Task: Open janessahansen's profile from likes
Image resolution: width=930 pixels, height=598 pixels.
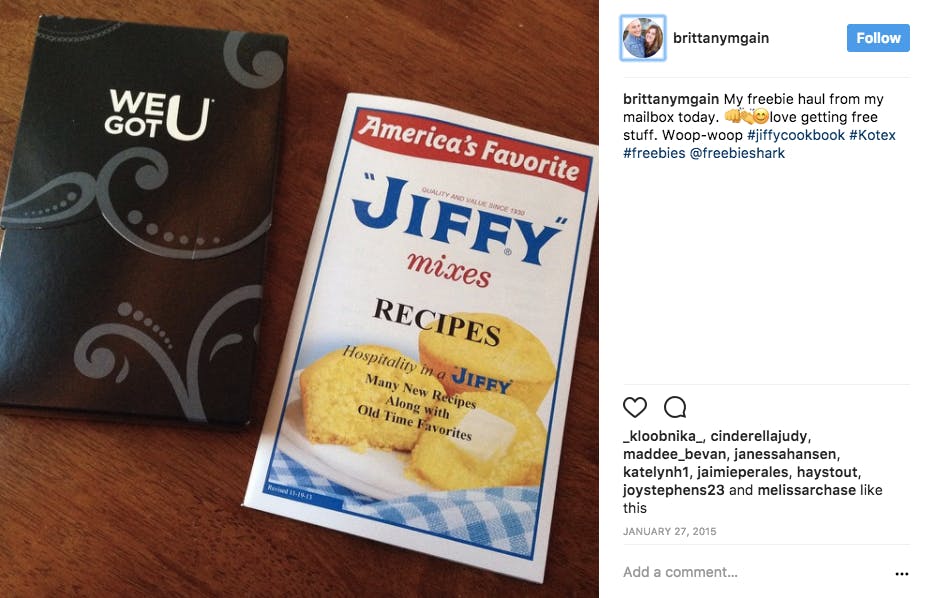Action: click(x=785, y=454)
